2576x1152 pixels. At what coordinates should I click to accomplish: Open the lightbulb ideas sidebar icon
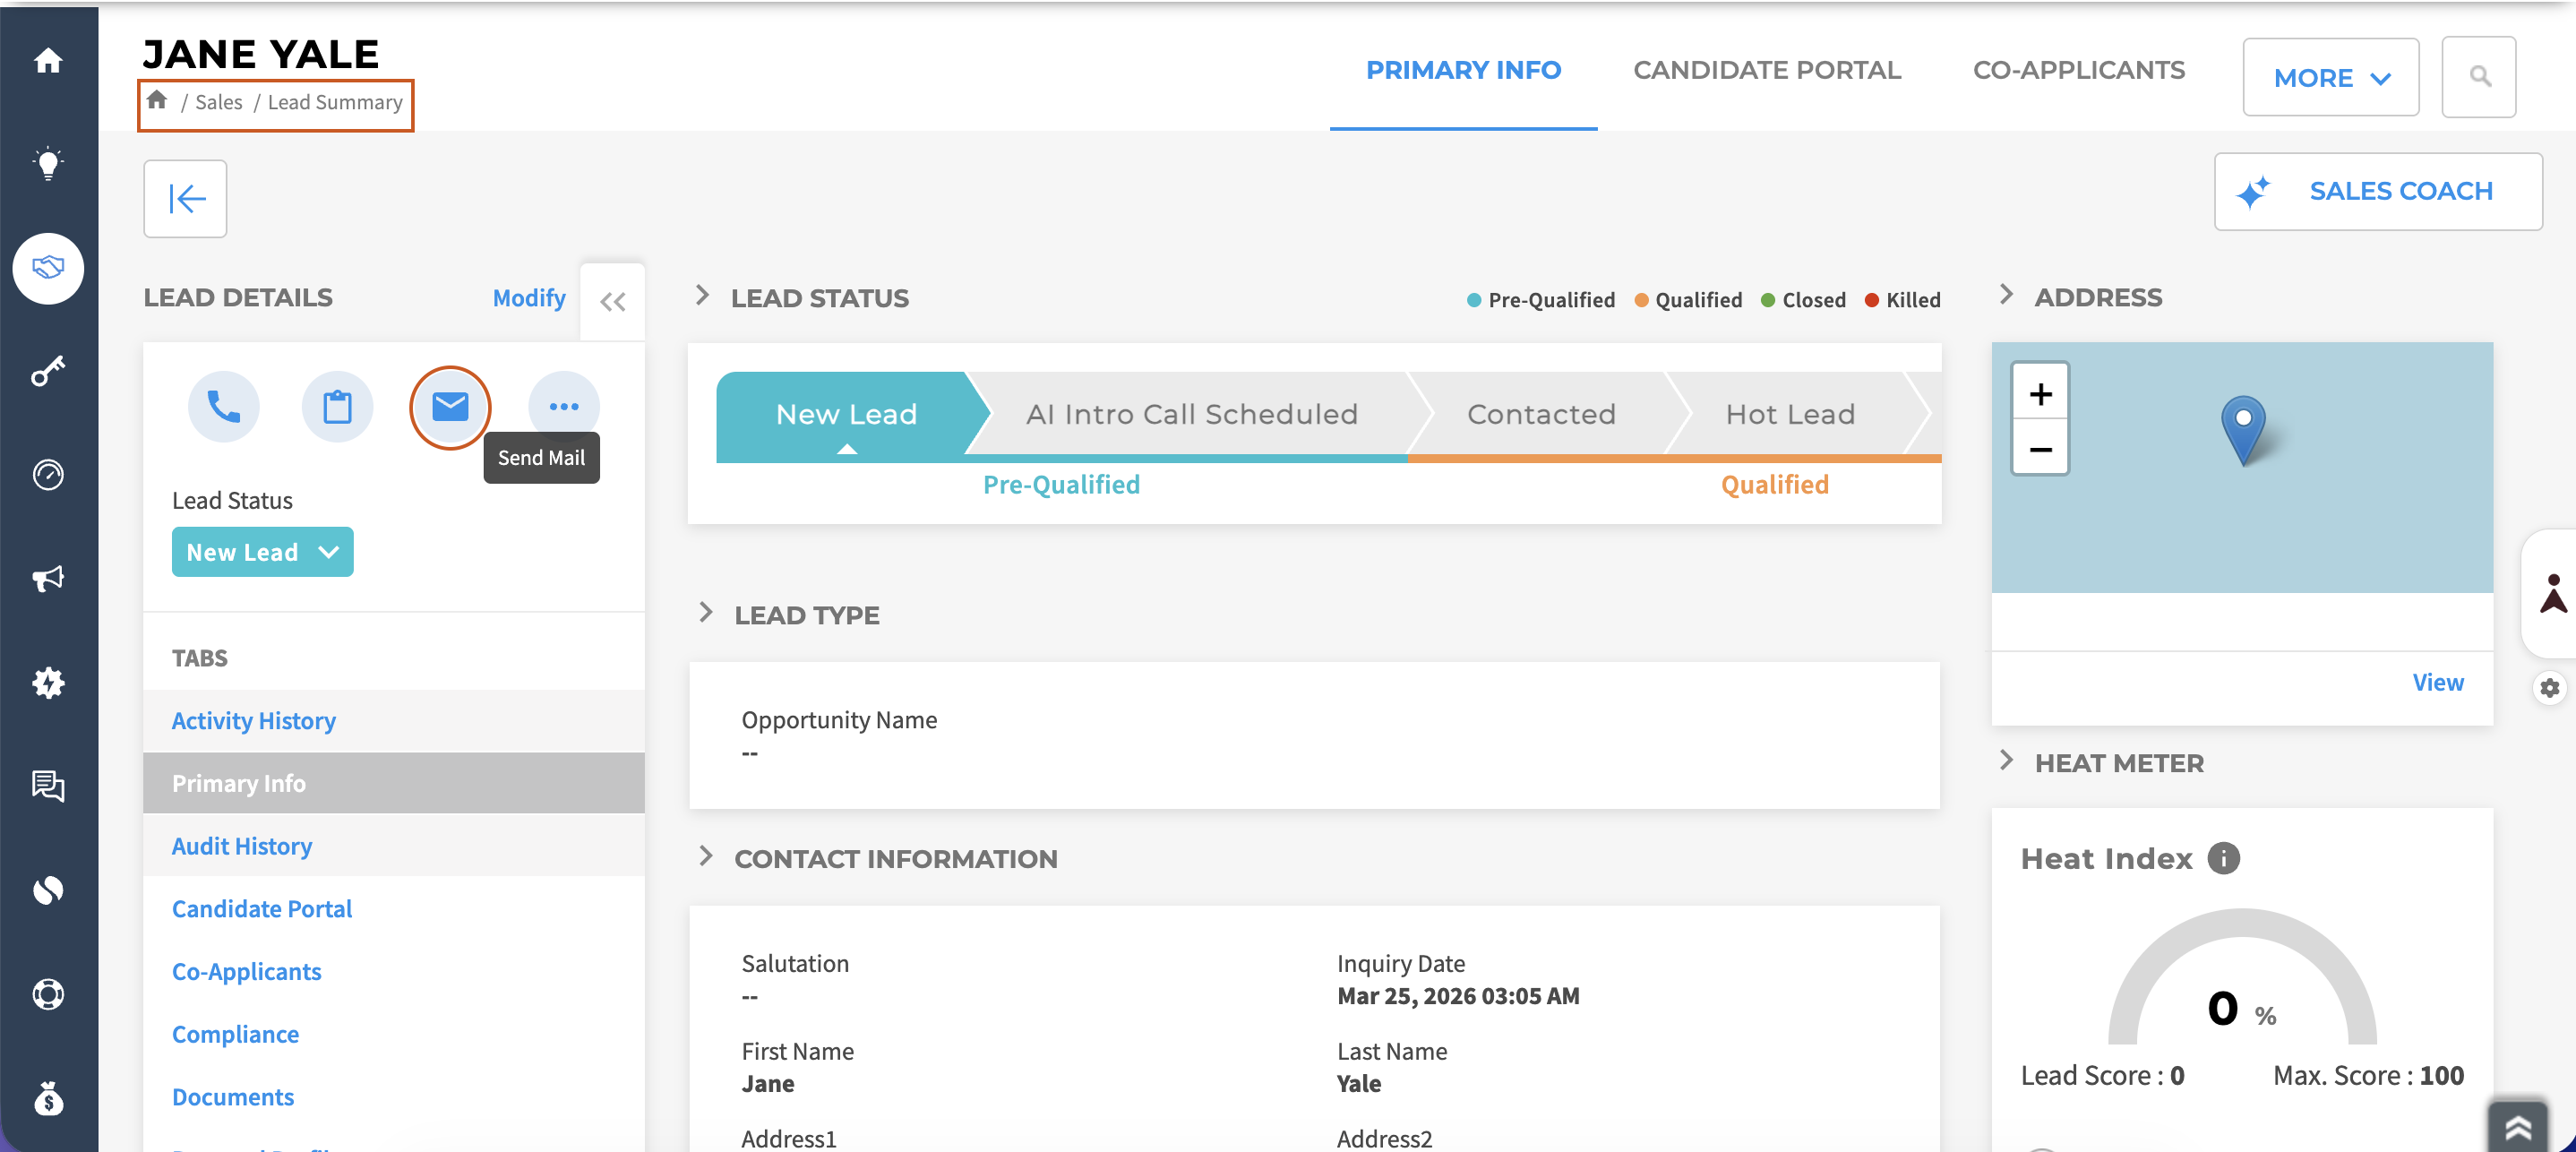pyautogui.click(x=48, y=164)
